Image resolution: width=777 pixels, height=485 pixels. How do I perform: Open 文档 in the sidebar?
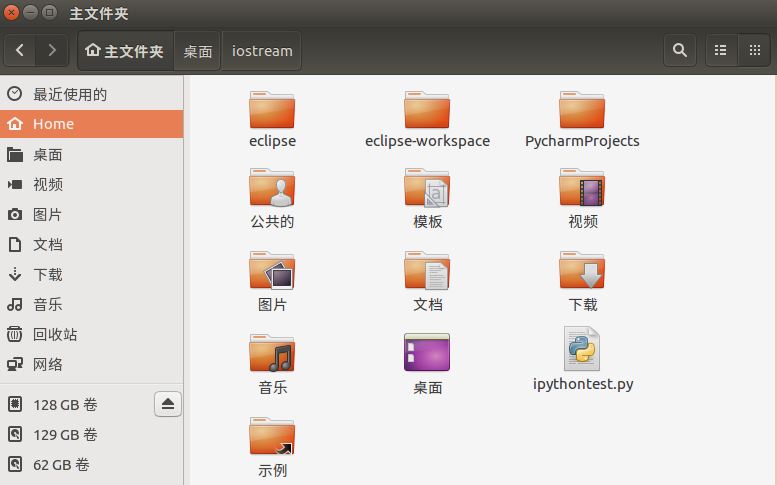[x=92, y=245]
